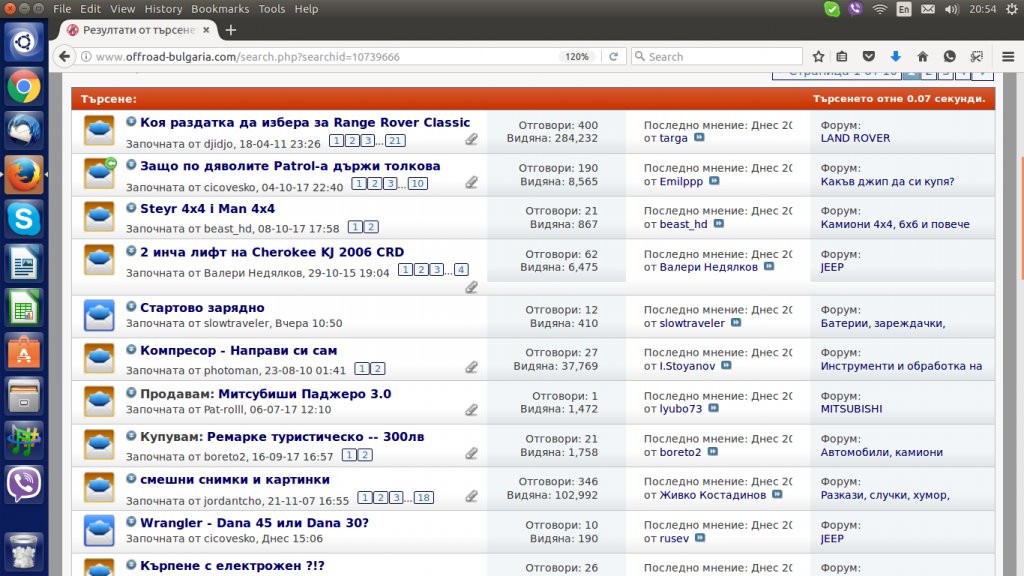This screenshot has width=1024, height=576.
Task: Open the File menu
Action: pyautogui.click(x=62, y=9)
